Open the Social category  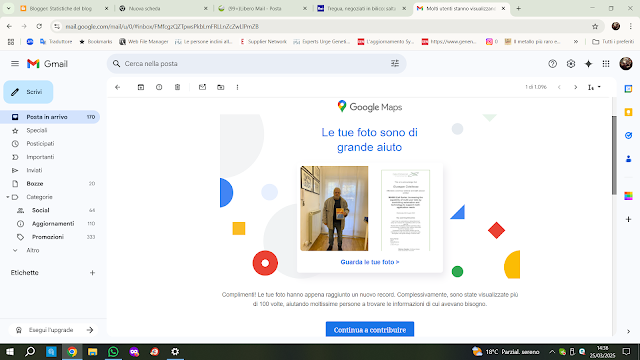(40, 210)
